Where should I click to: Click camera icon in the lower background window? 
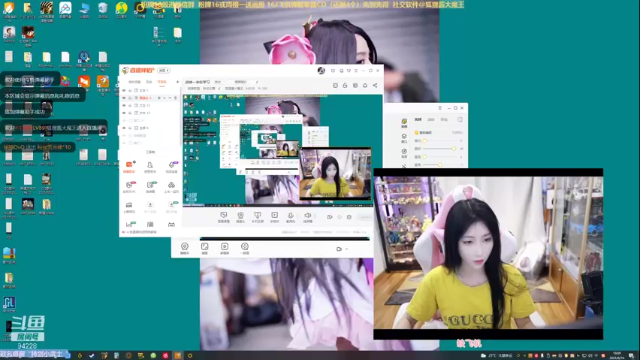click(184, 248)
